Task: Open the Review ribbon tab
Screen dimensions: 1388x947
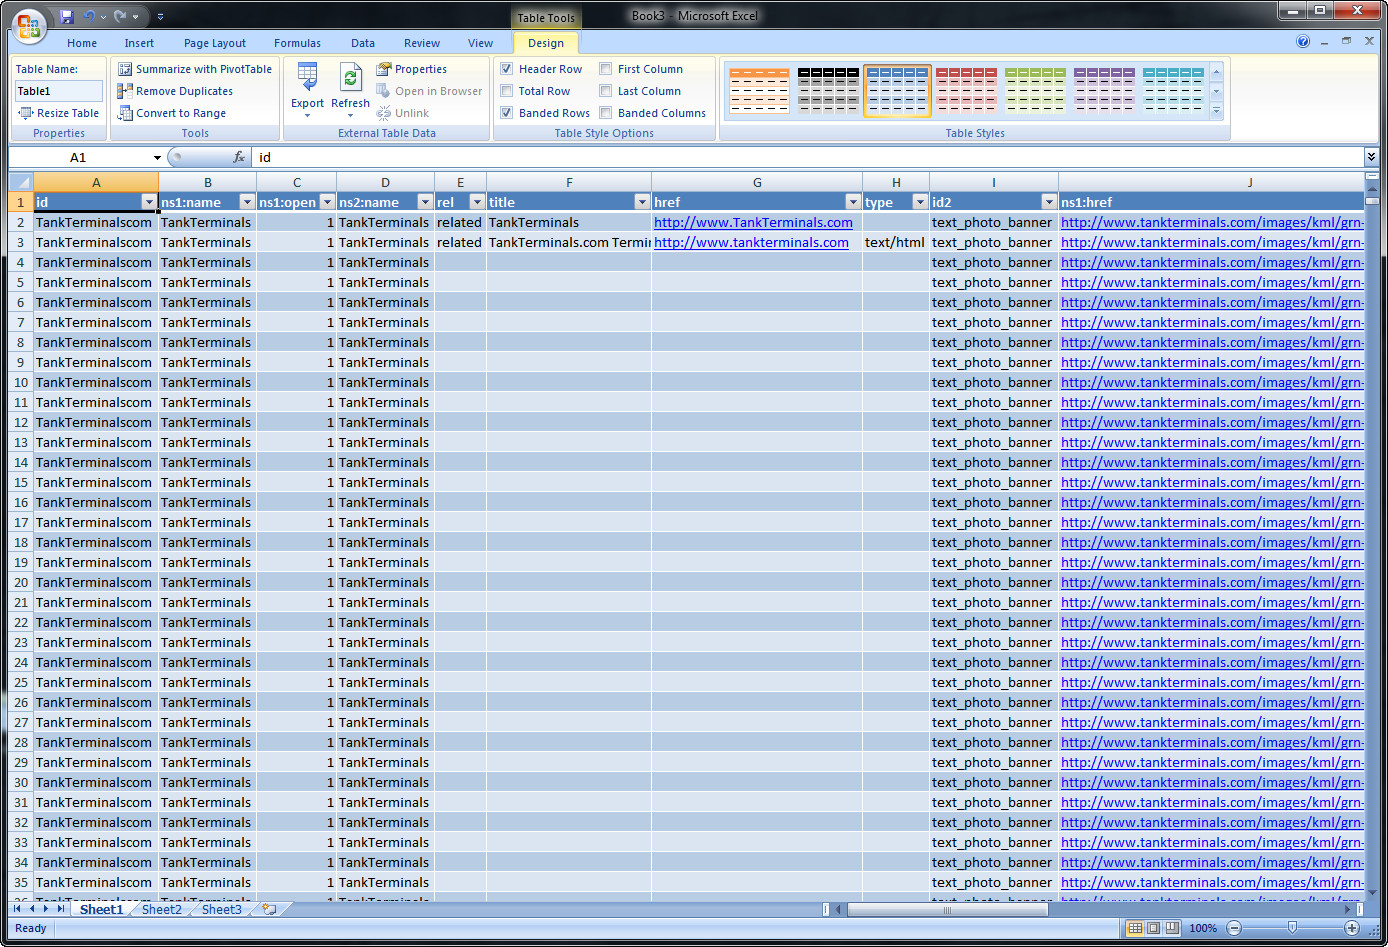Action: point(422,43)
